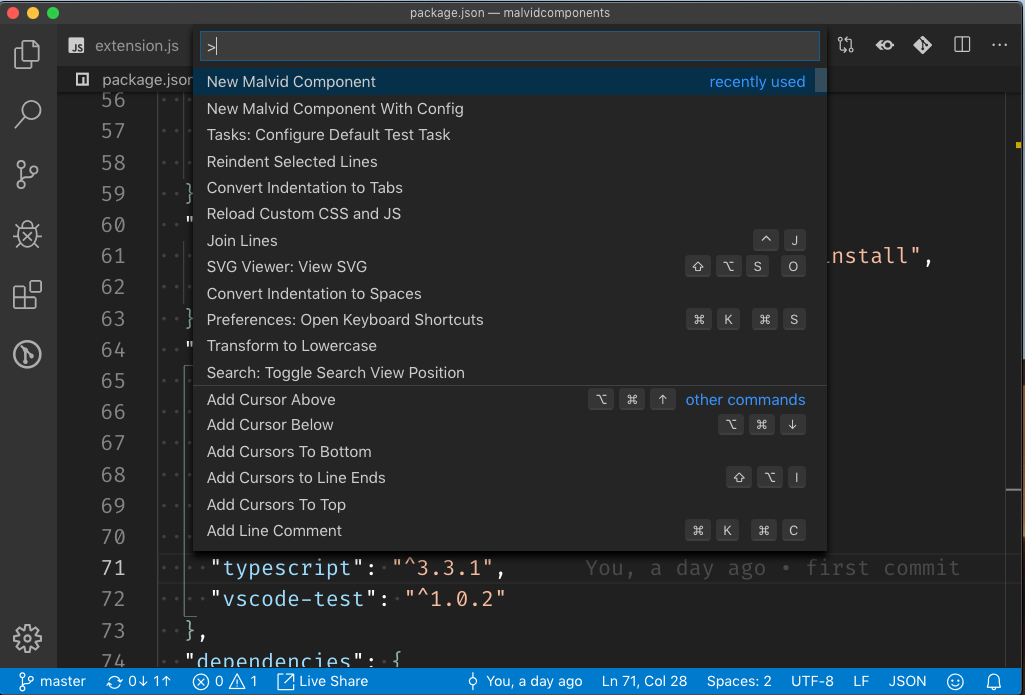1025x695 pixels.
Task: Open the Search view in activity bar
Action: [27, 114]
